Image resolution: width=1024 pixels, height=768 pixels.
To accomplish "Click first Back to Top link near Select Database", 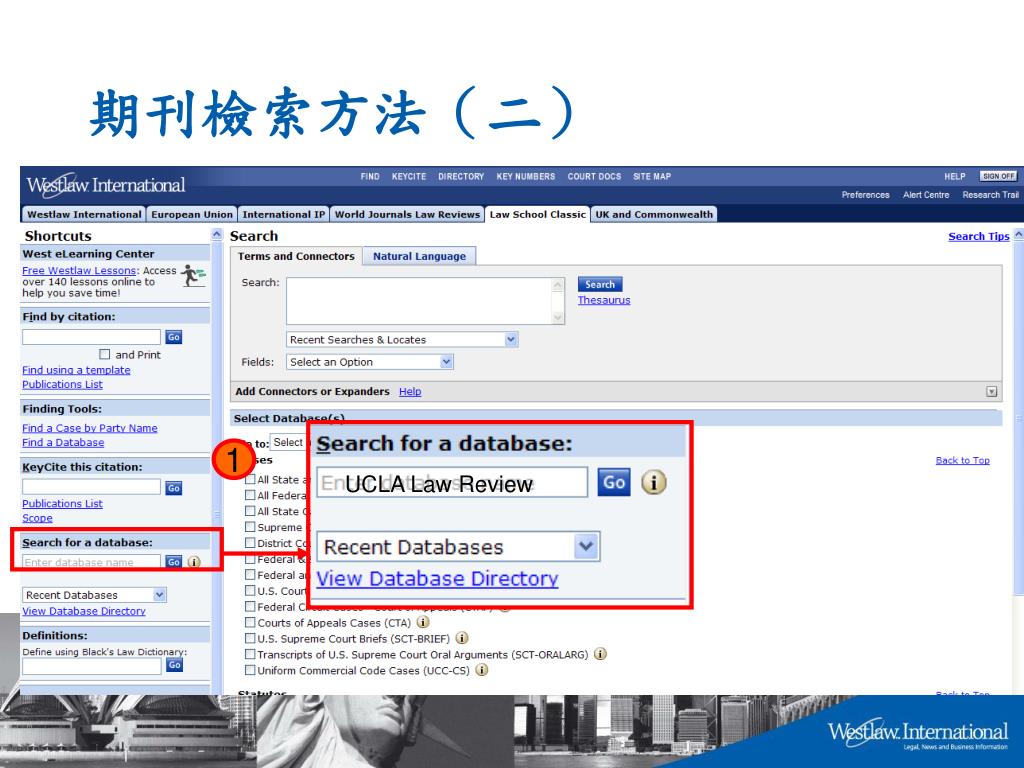I will tap(963, 460).
